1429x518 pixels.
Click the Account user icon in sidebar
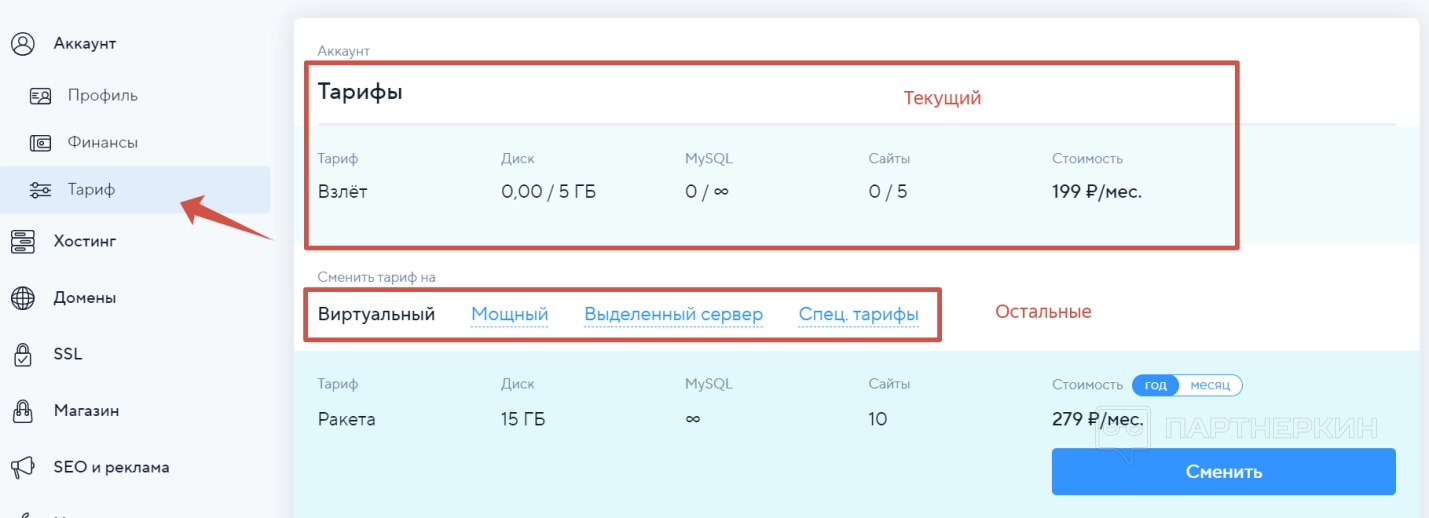pos(23,44)
